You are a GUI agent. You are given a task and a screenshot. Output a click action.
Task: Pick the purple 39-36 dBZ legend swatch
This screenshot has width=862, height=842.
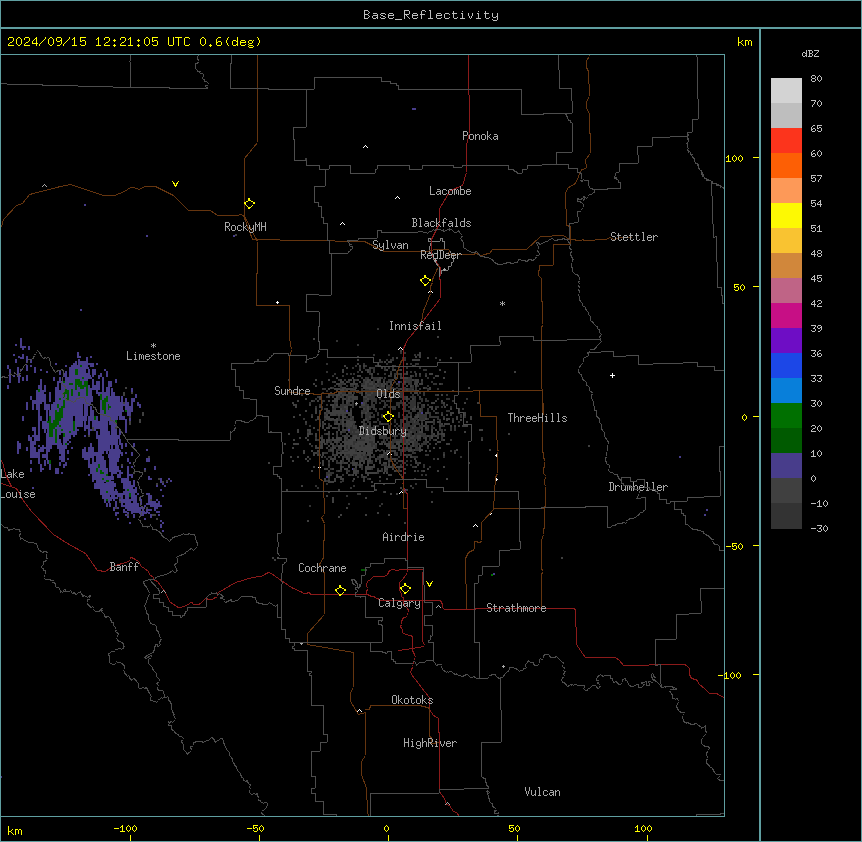[x=786, y=341]
